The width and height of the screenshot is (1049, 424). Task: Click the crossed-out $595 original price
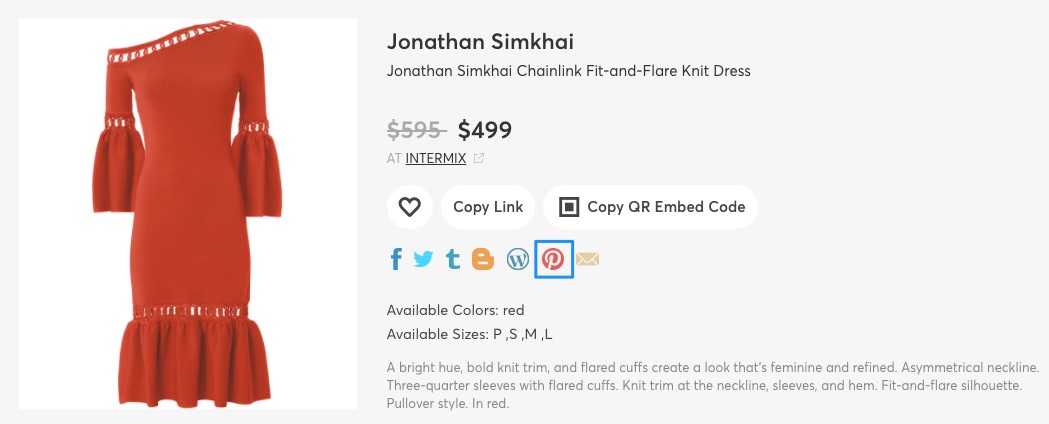pyautogui.click(x=415, y=129)
